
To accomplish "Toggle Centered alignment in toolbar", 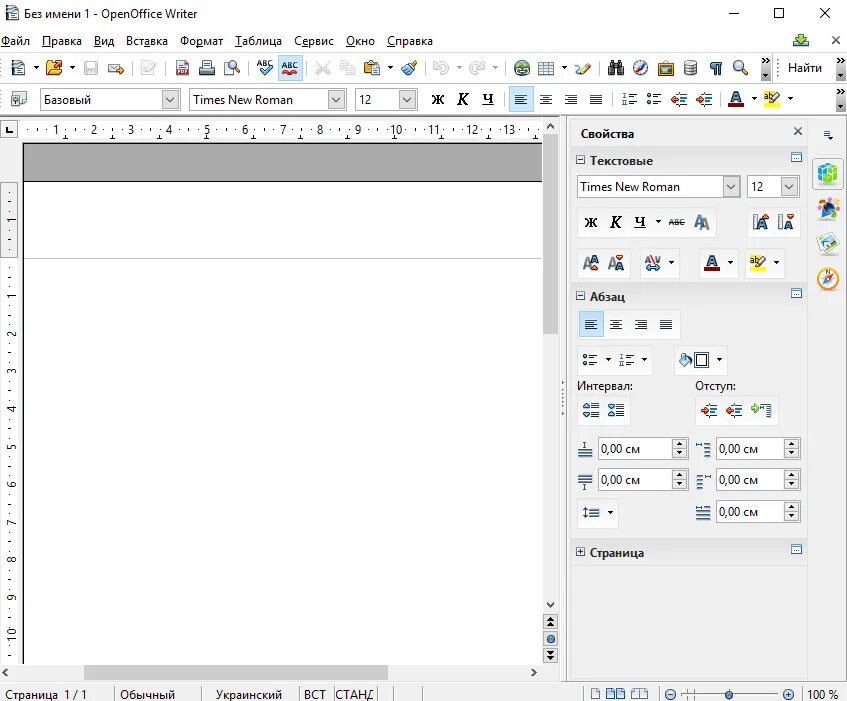I will click(546, 99).
